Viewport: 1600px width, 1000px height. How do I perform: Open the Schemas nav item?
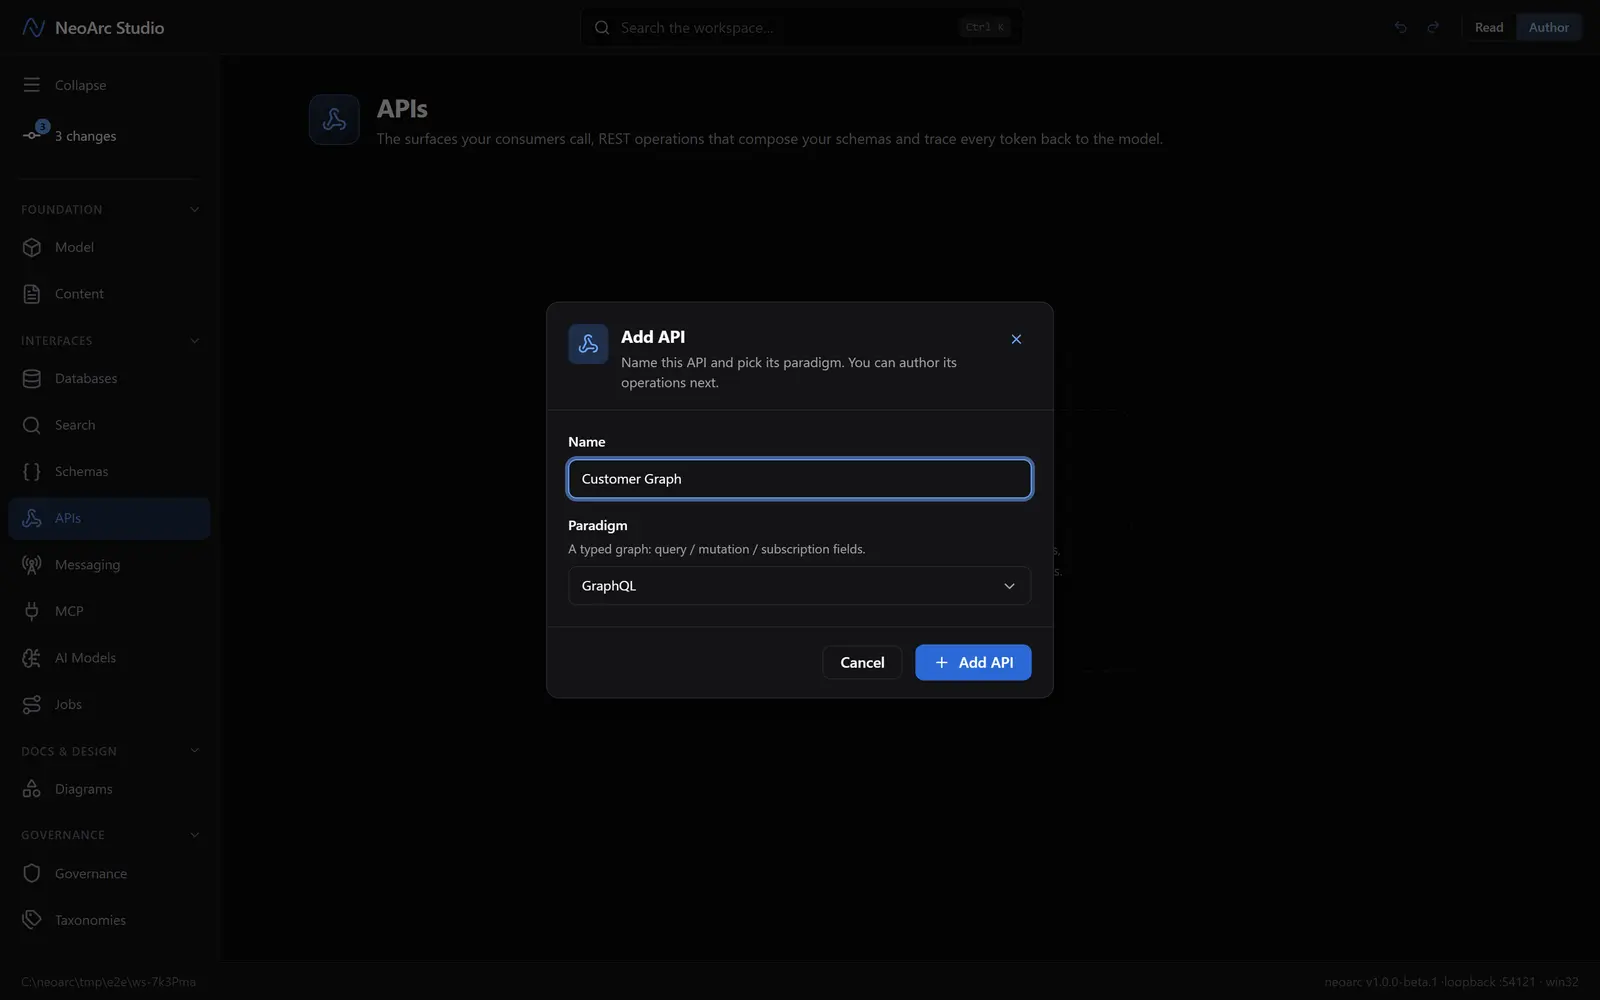coord(109,472)
